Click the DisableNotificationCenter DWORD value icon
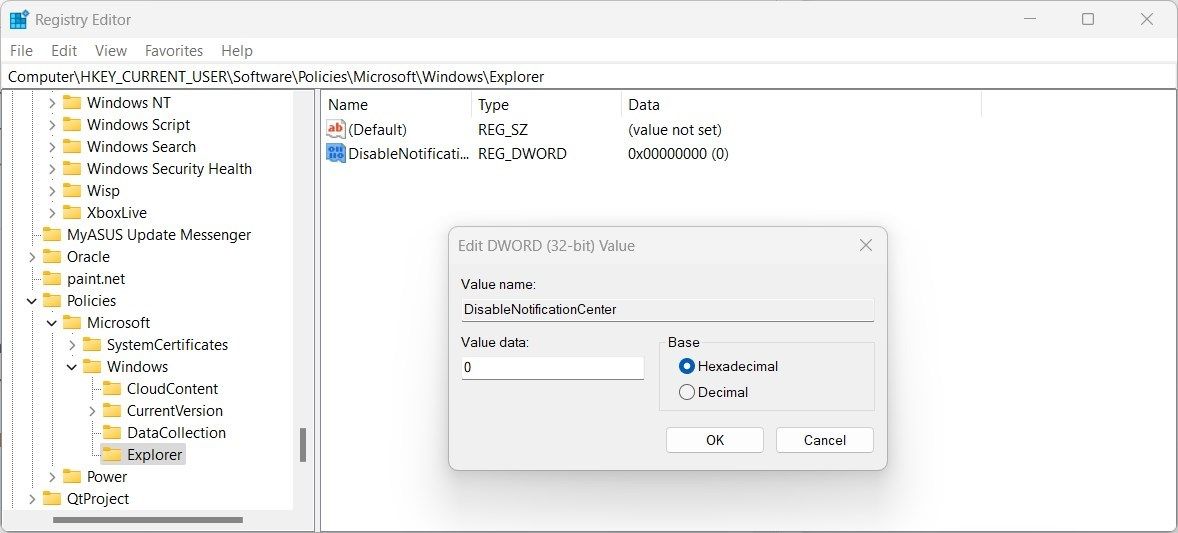 pos(336,154)
